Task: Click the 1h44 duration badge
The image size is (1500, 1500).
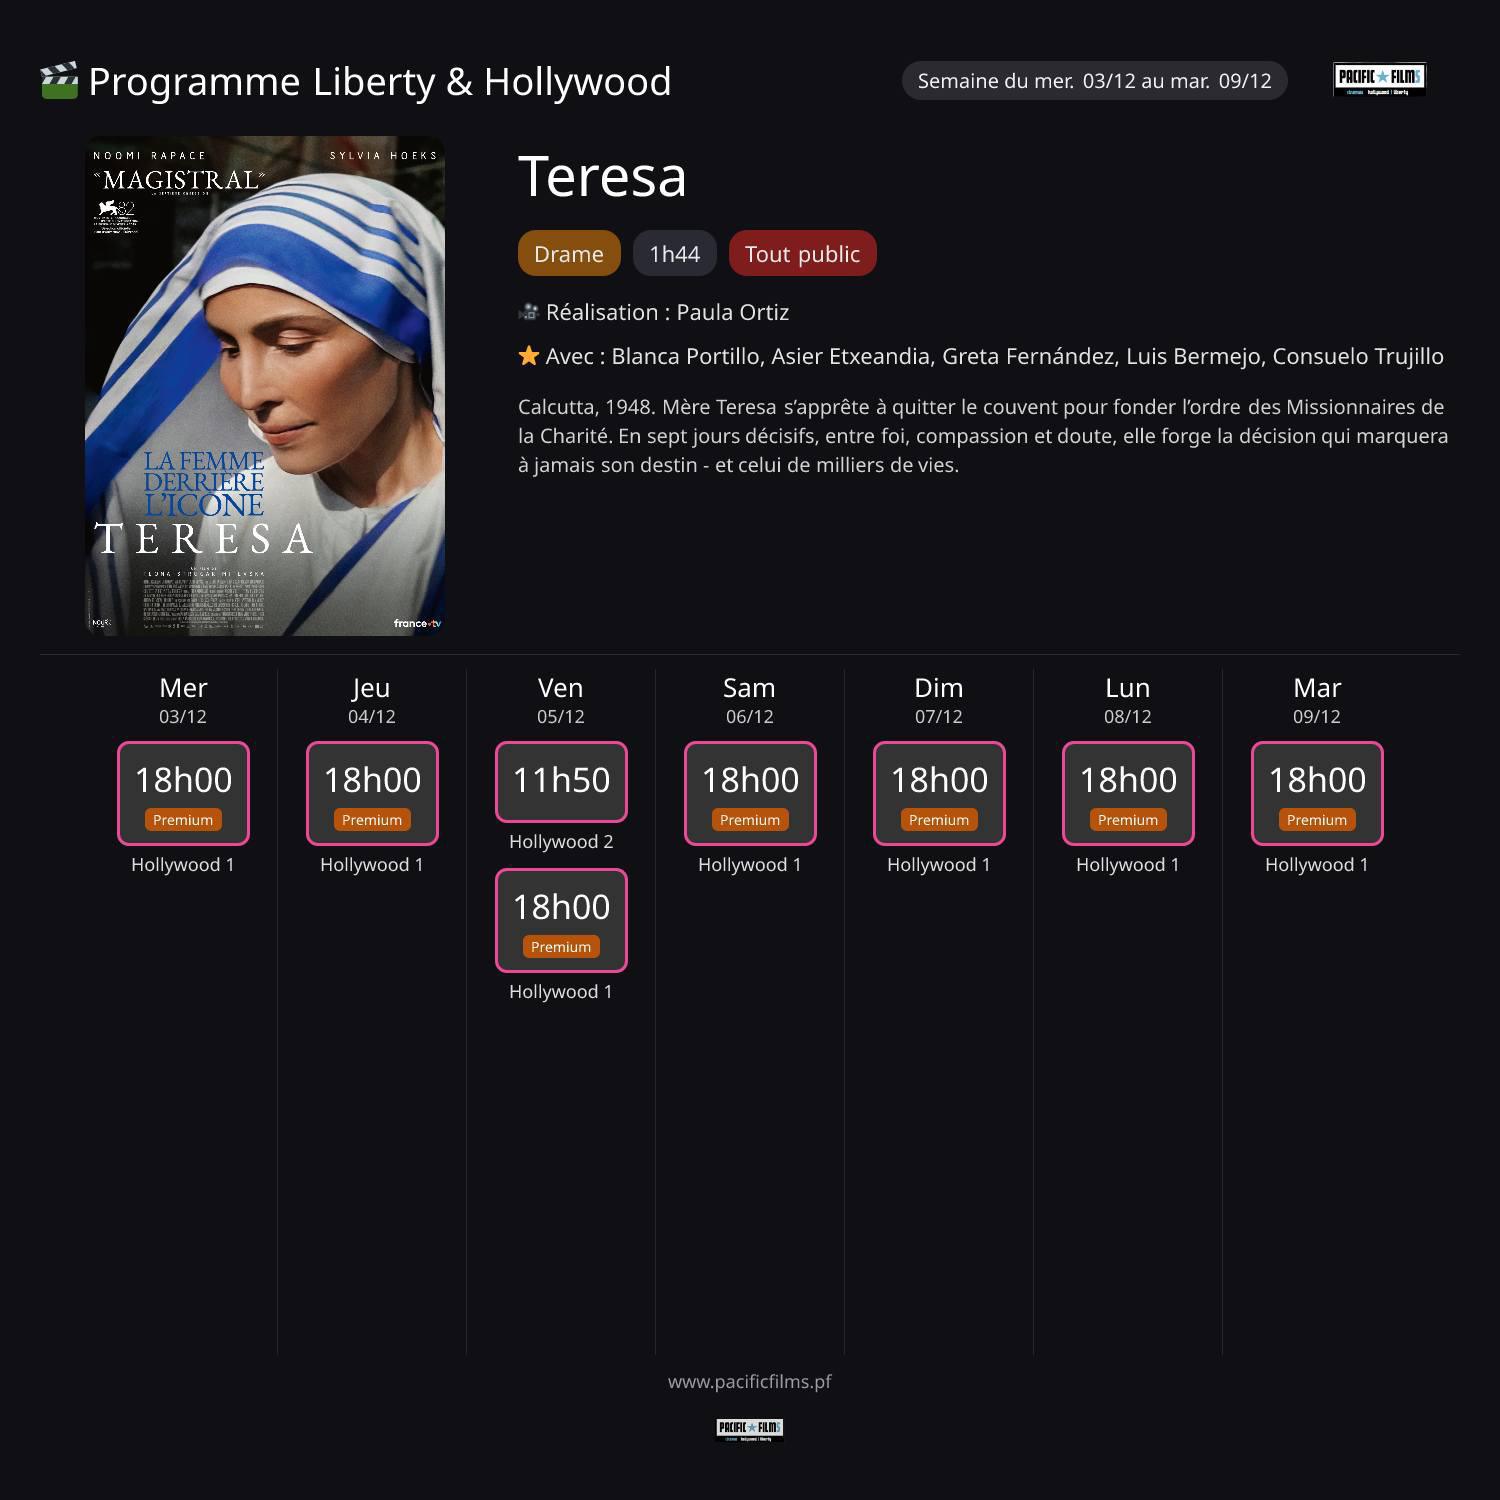Action: pyautogui.click(x=674, y=254)
